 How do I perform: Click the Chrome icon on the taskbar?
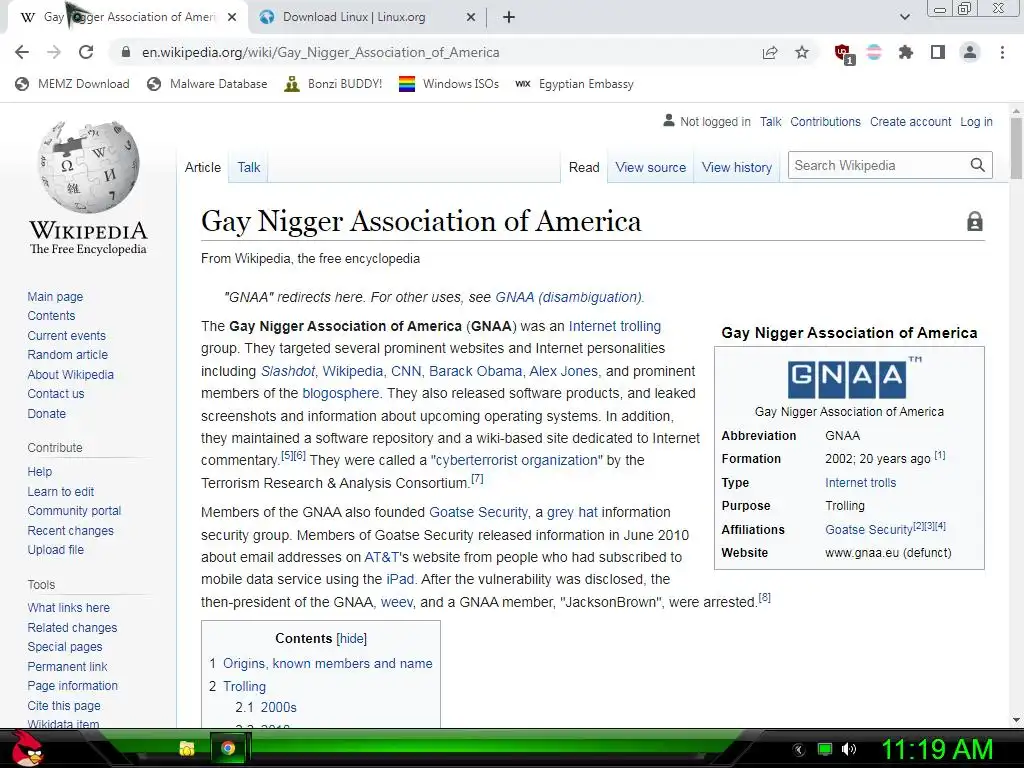click(228, 748)
